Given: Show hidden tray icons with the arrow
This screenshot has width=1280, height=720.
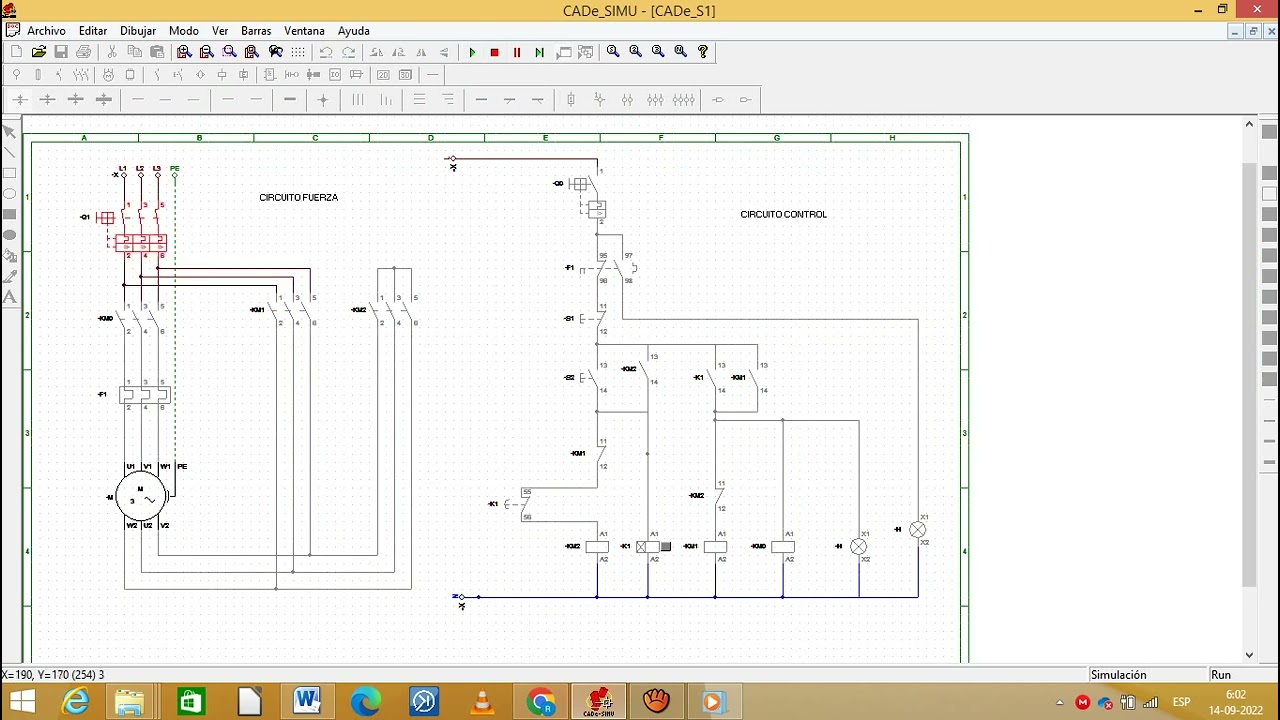Looking at the screenshot, I should pos(1060,703).
